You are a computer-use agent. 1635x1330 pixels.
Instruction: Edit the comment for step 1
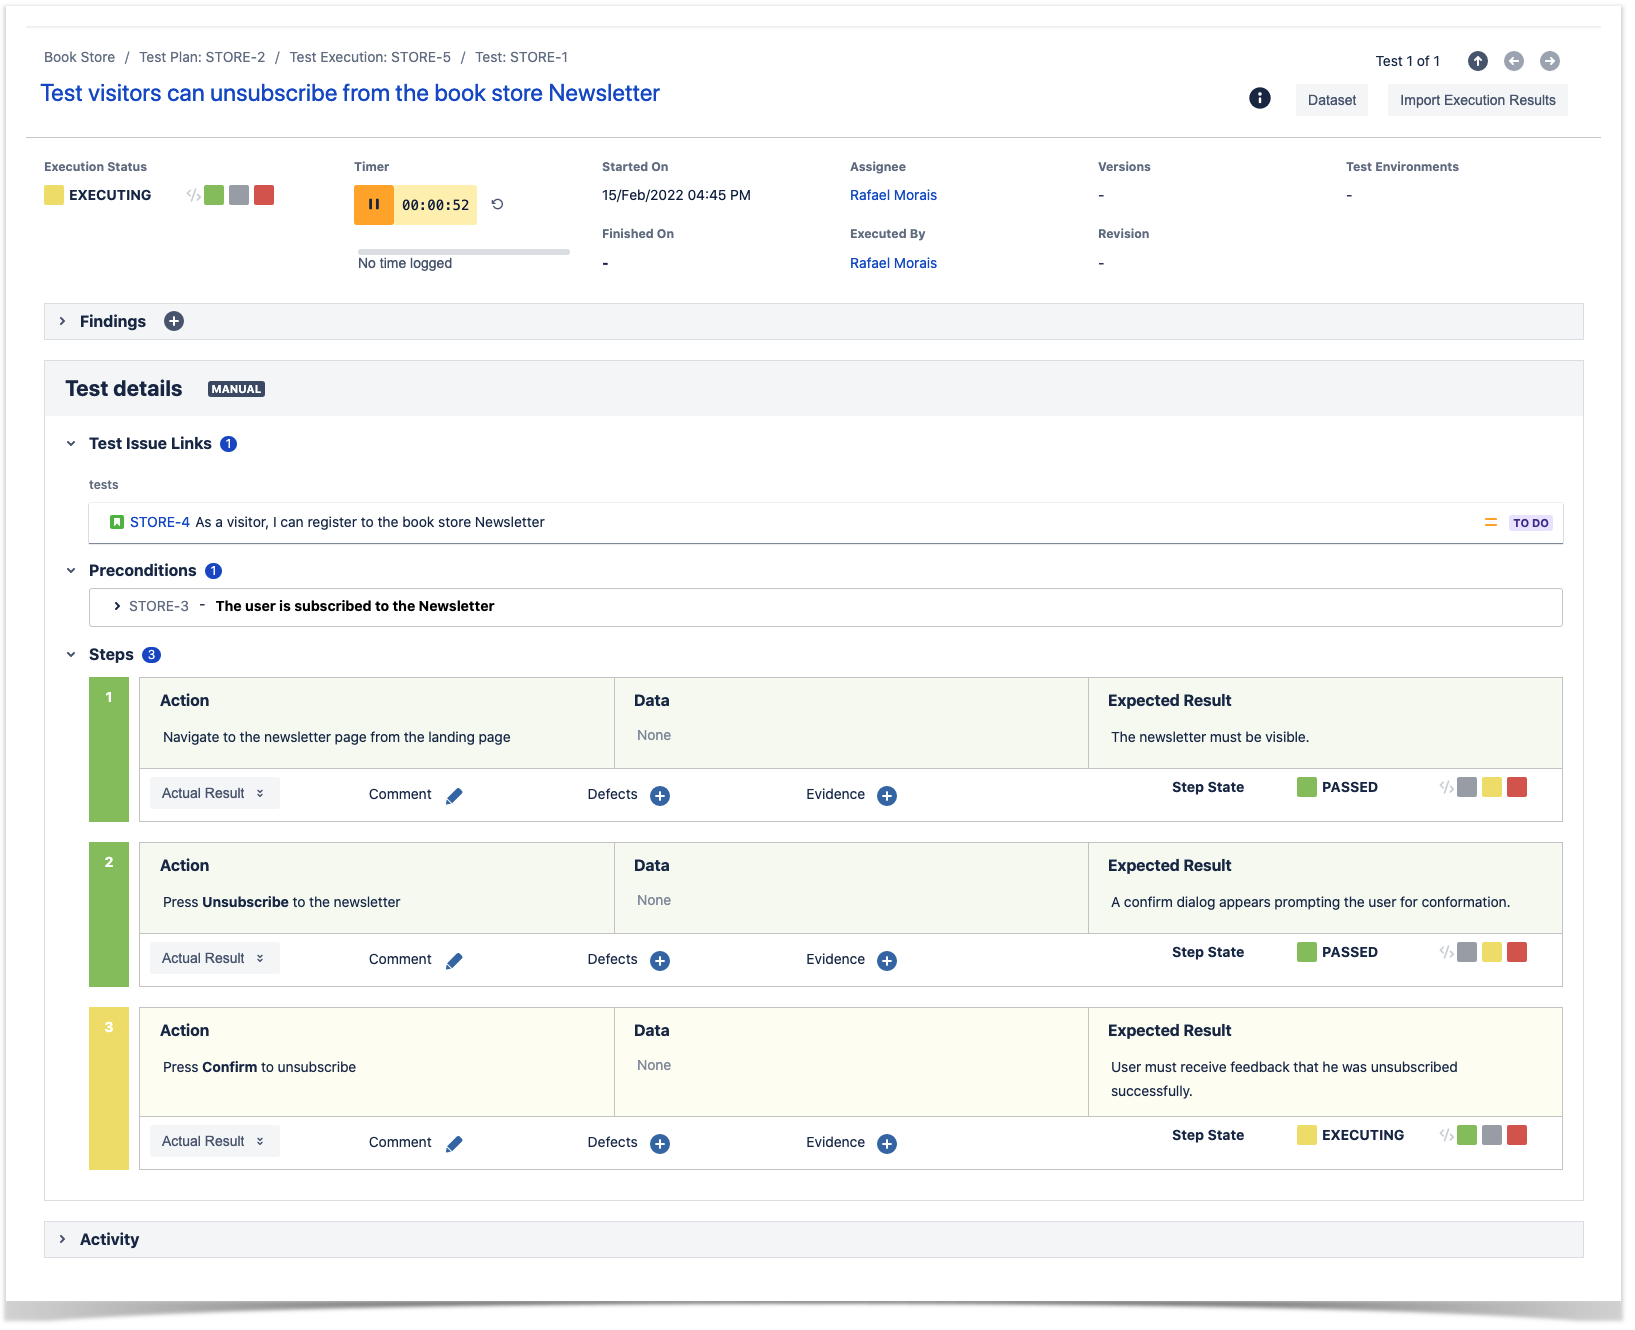click(454, 796)
